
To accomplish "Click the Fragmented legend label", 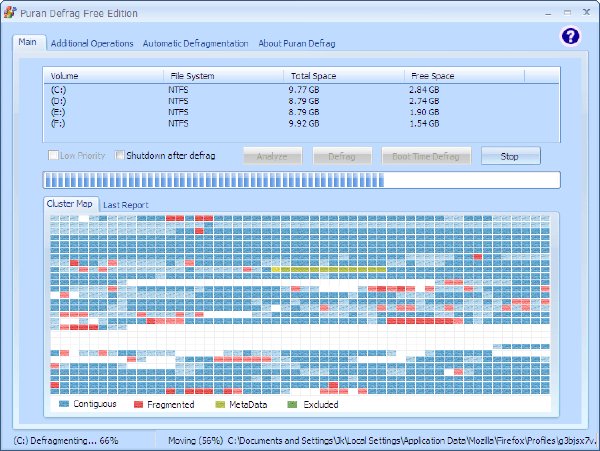I will click(171, 405).
